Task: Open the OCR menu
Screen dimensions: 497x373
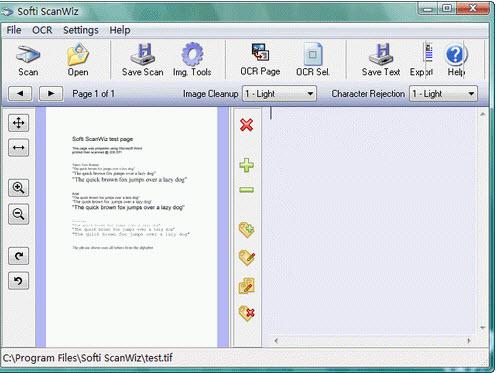Action: point(42,30)
